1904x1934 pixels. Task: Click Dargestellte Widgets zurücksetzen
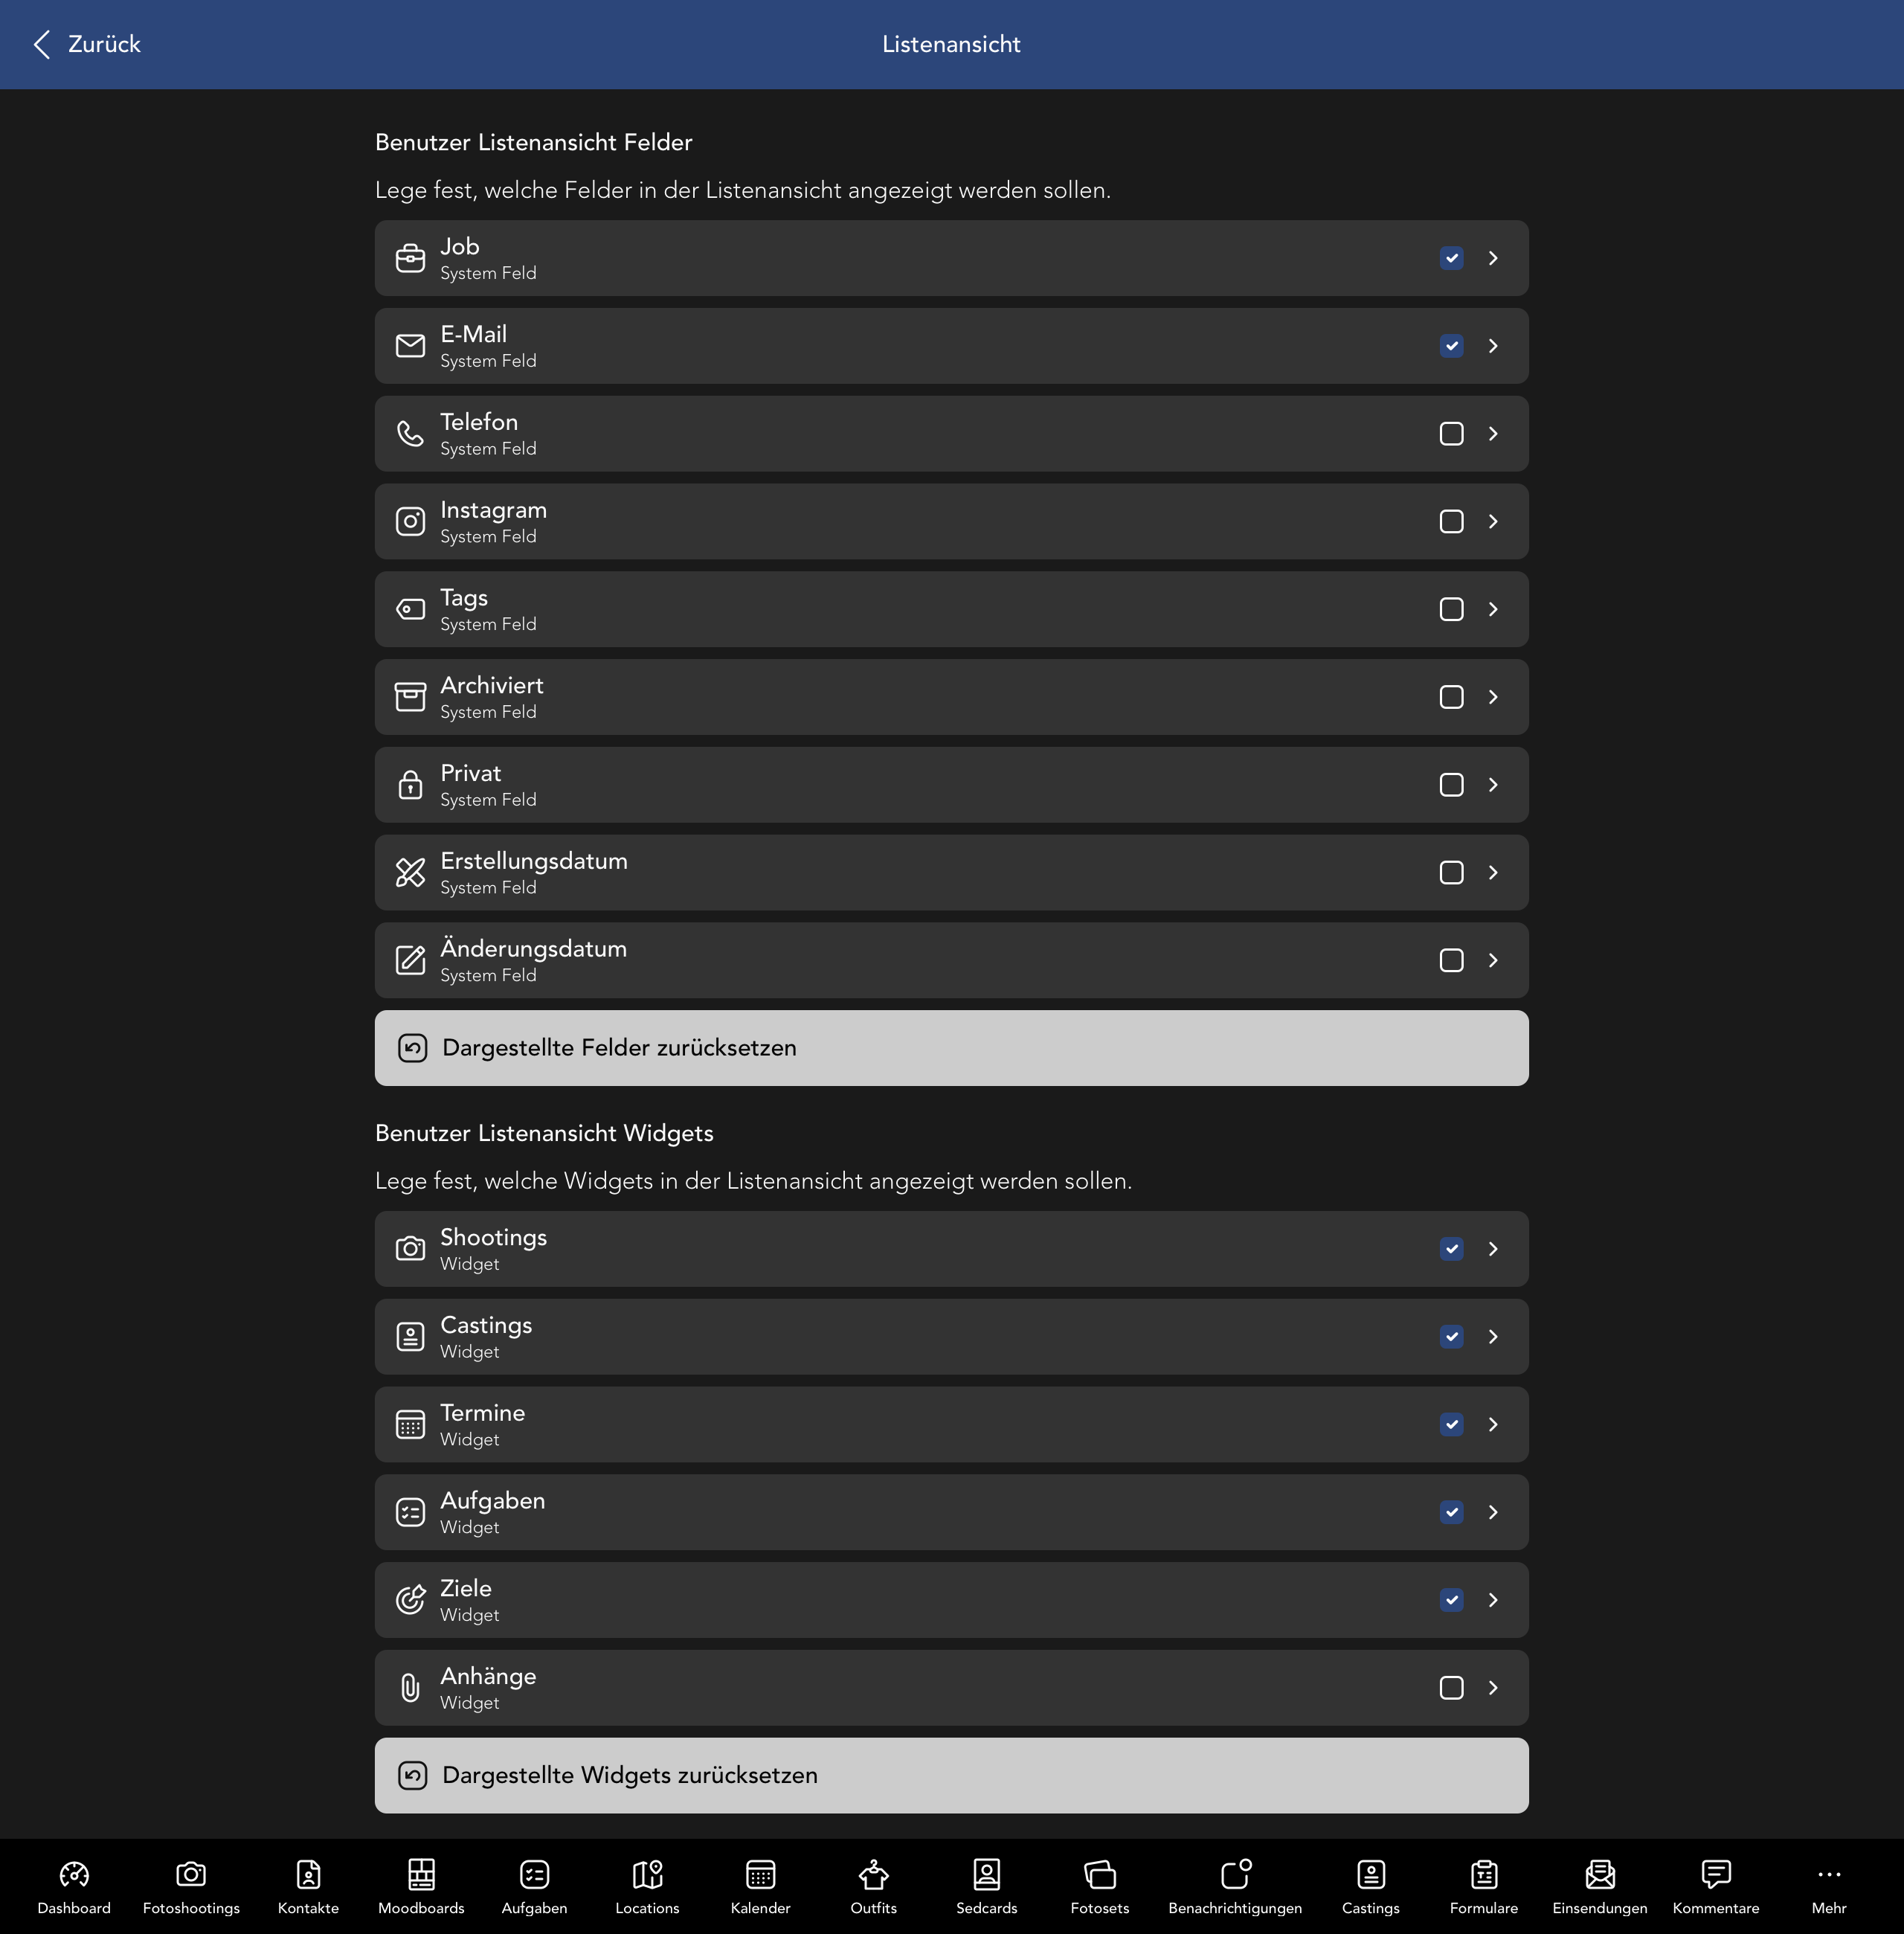click(951, 1775)
